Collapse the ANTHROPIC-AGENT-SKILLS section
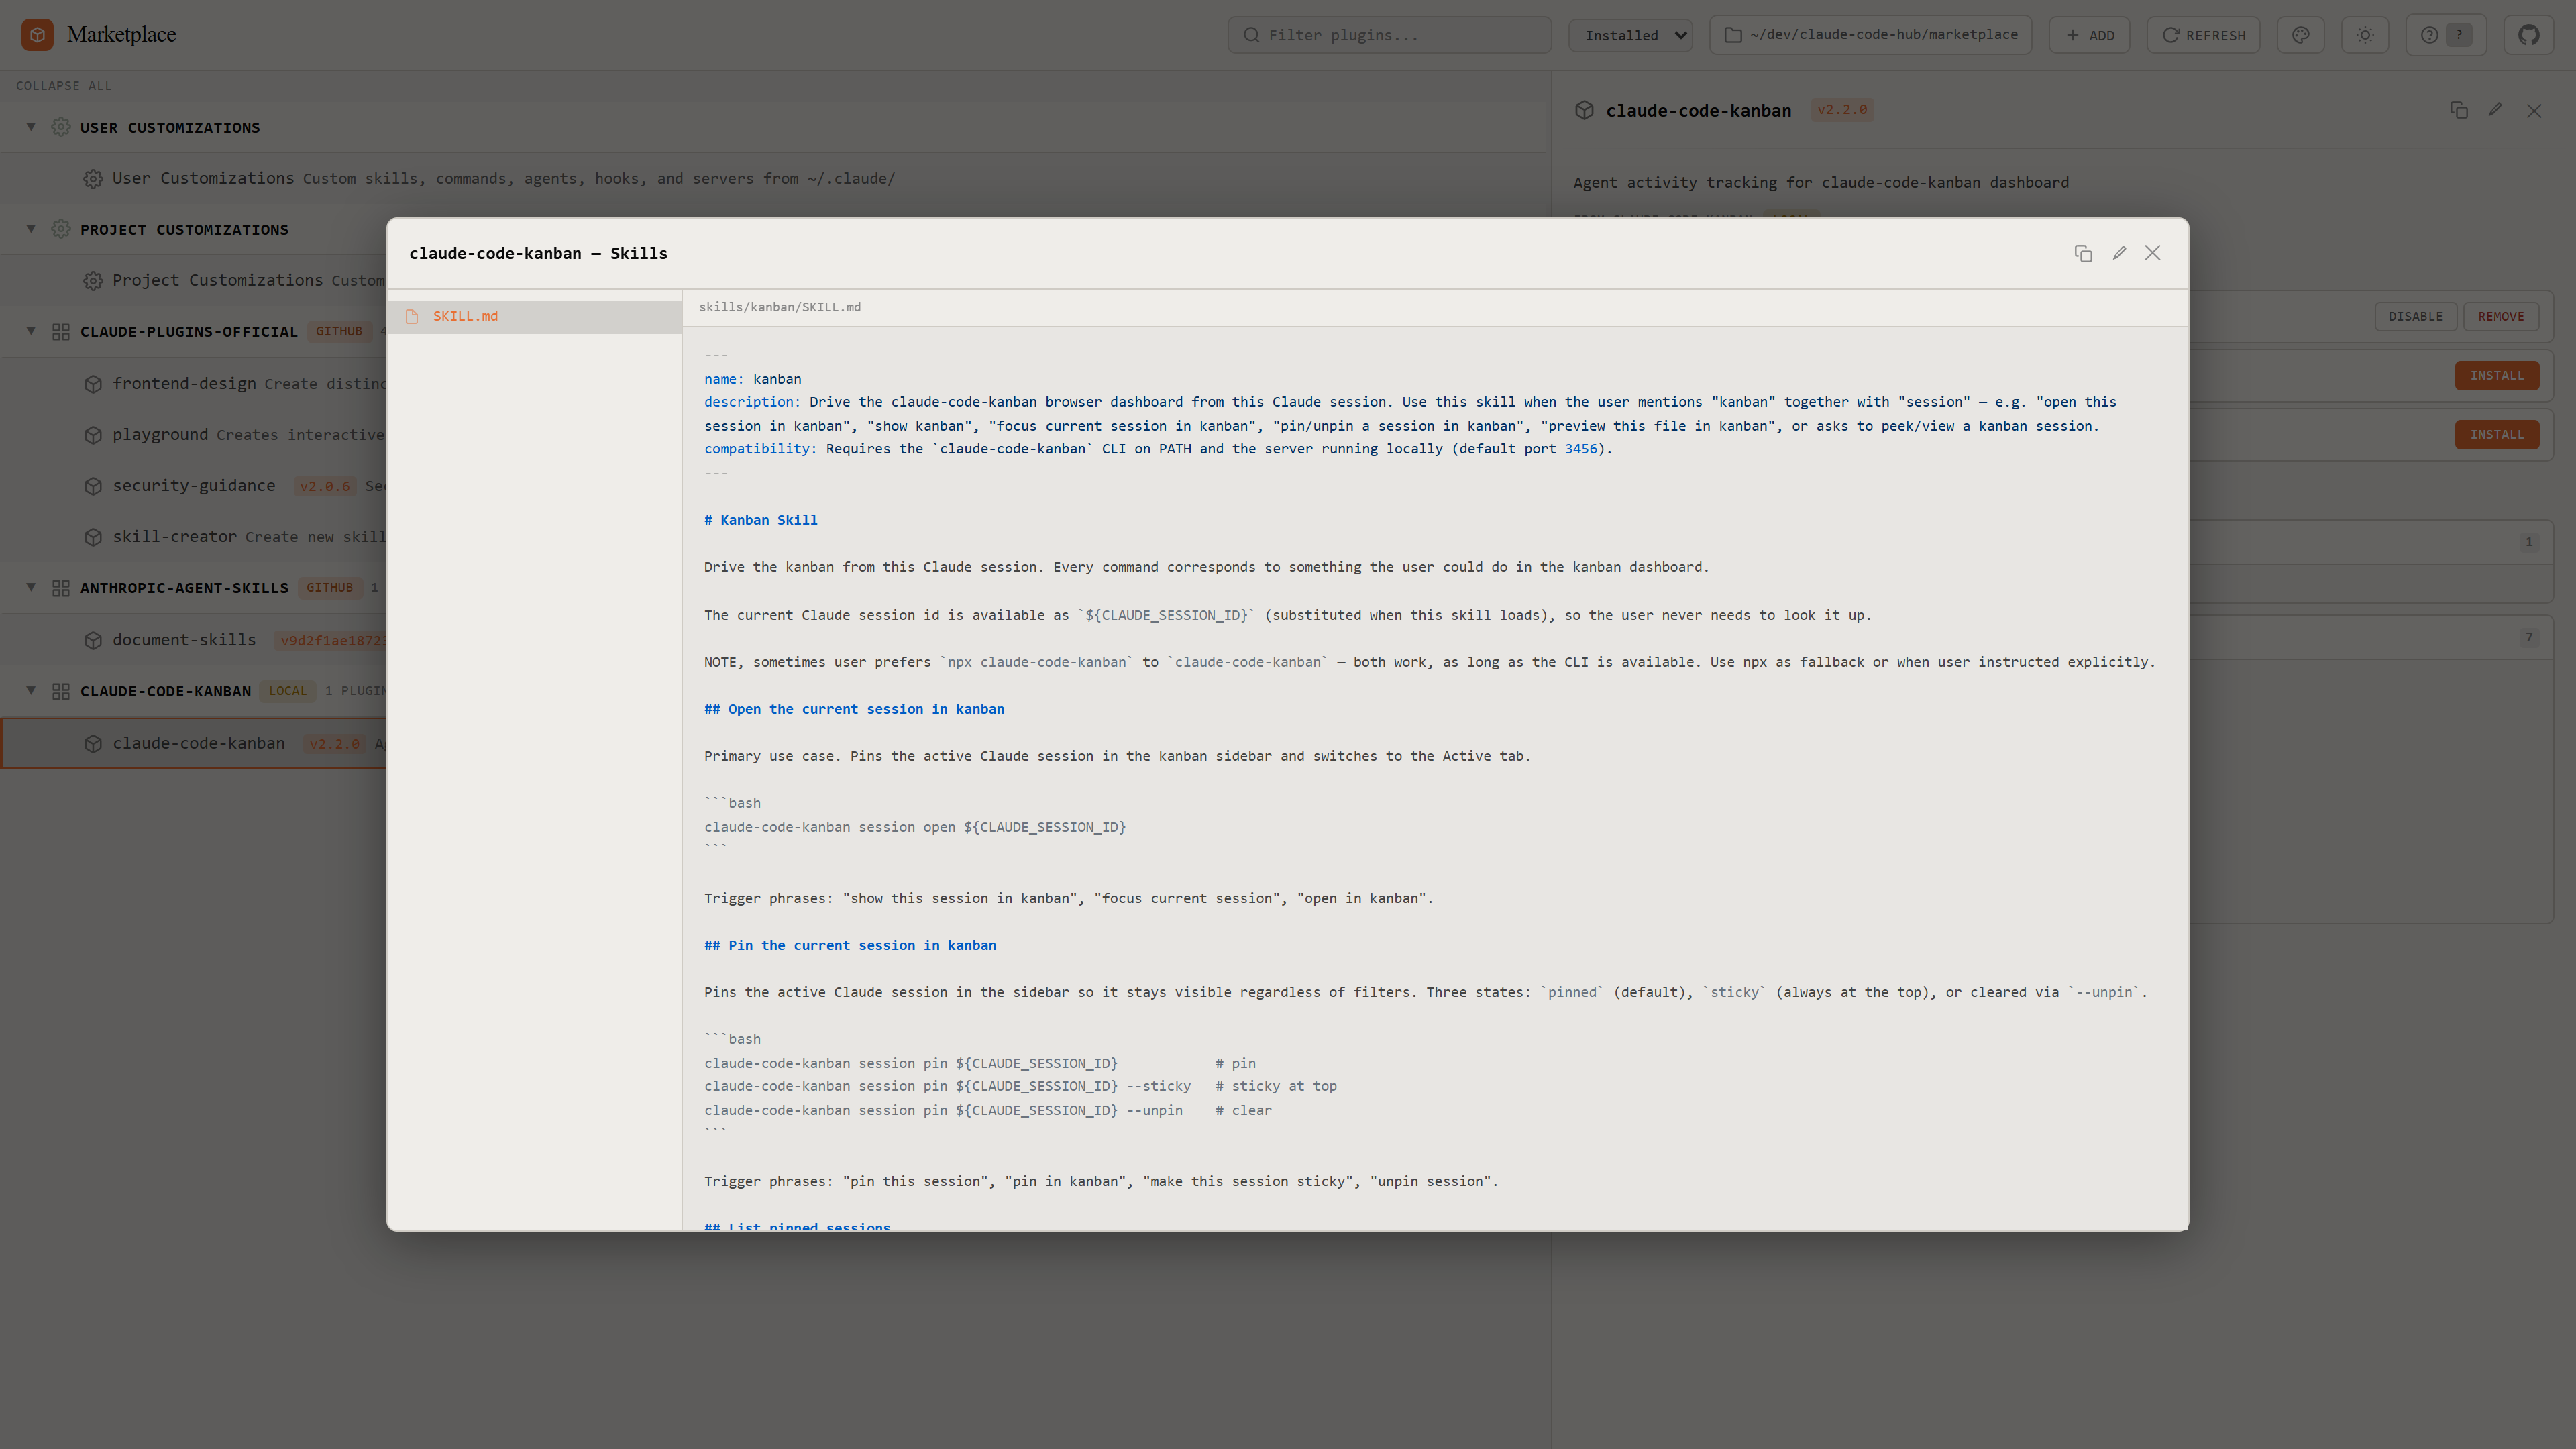 click(x=31, y=587)
